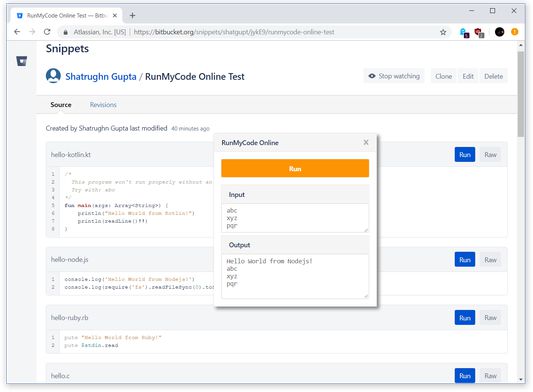Select the RunMyCode Online Test browser tab
533x392 pixels.
(x=66, y=16)
